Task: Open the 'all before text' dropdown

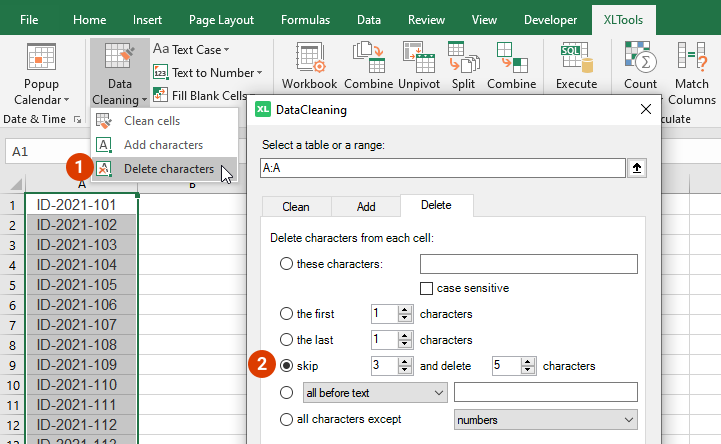Action: pyautogui.click(x=375, y=393)
